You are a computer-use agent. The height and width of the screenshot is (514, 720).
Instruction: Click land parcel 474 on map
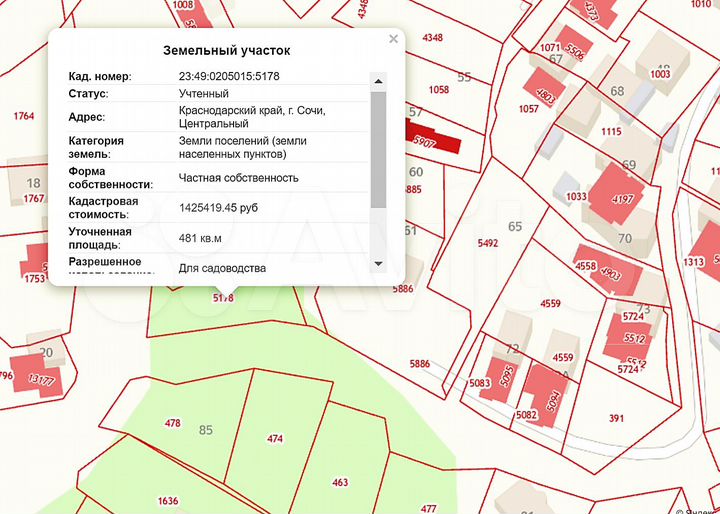[x=275, y=438]
